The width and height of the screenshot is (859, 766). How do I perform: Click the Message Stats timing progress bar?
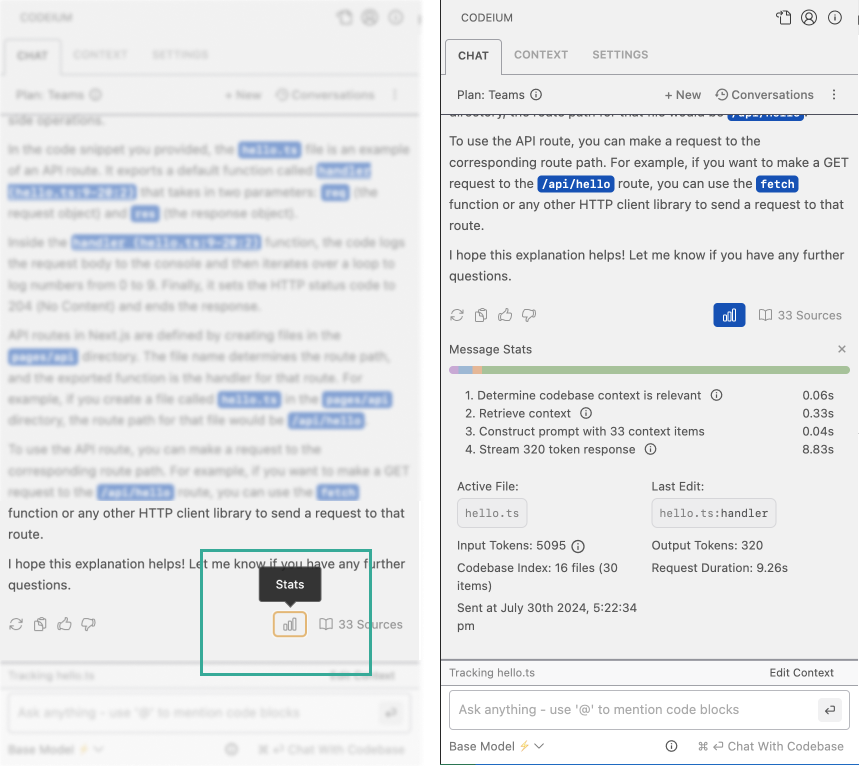pos(649,370)
